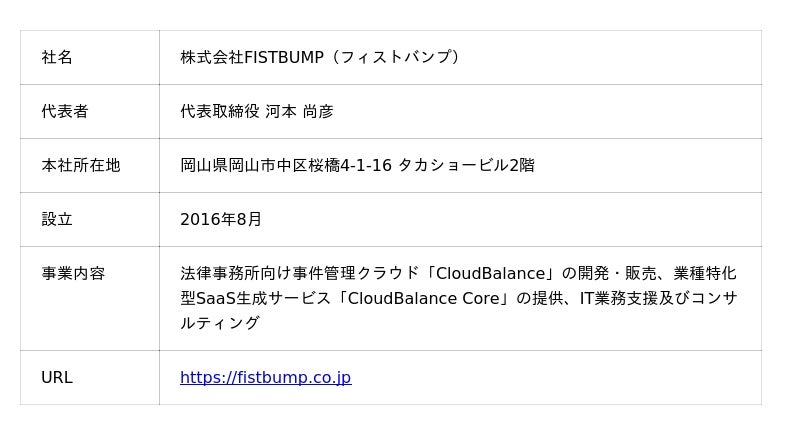The width and height of the screenshot is (800, 435).
Task: Click the （フィストバンプ） katakana reading
Action: (397, 58)
